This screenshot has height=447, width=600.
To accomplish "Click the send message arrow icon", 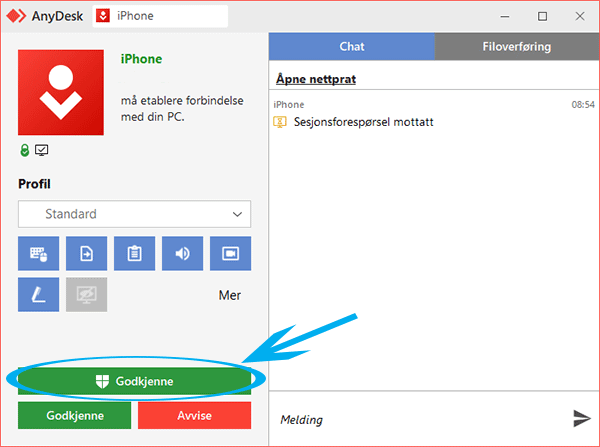I will click(581, 418).
